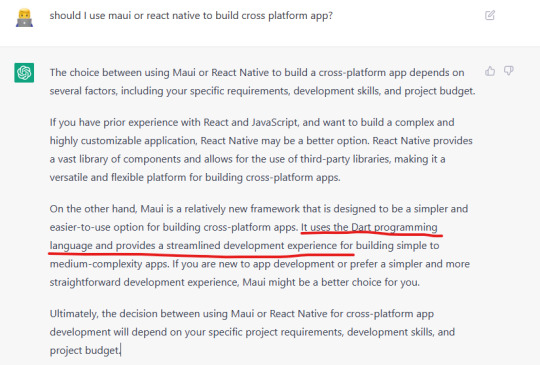This screenshot has width=540, height=365.
Task: Give the response a thumbs down
Action: pos(509,71)
